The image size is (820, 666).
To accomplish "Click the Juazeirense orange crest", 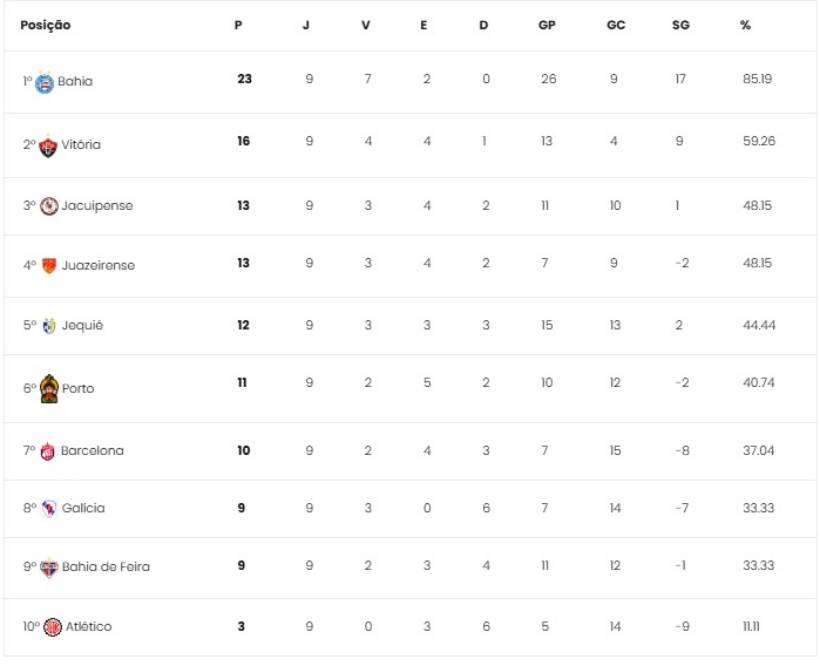I will tap(49, 266).
